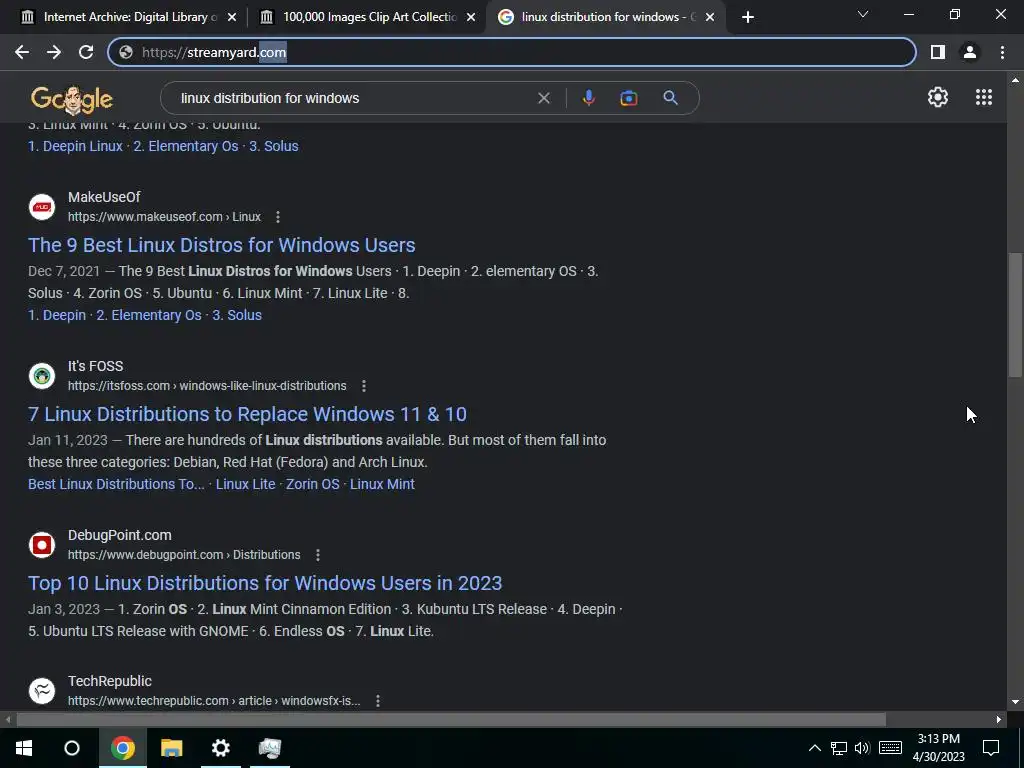Open the notification center icon
This screenshot has width=1024, height=768.
click(991, 748)
